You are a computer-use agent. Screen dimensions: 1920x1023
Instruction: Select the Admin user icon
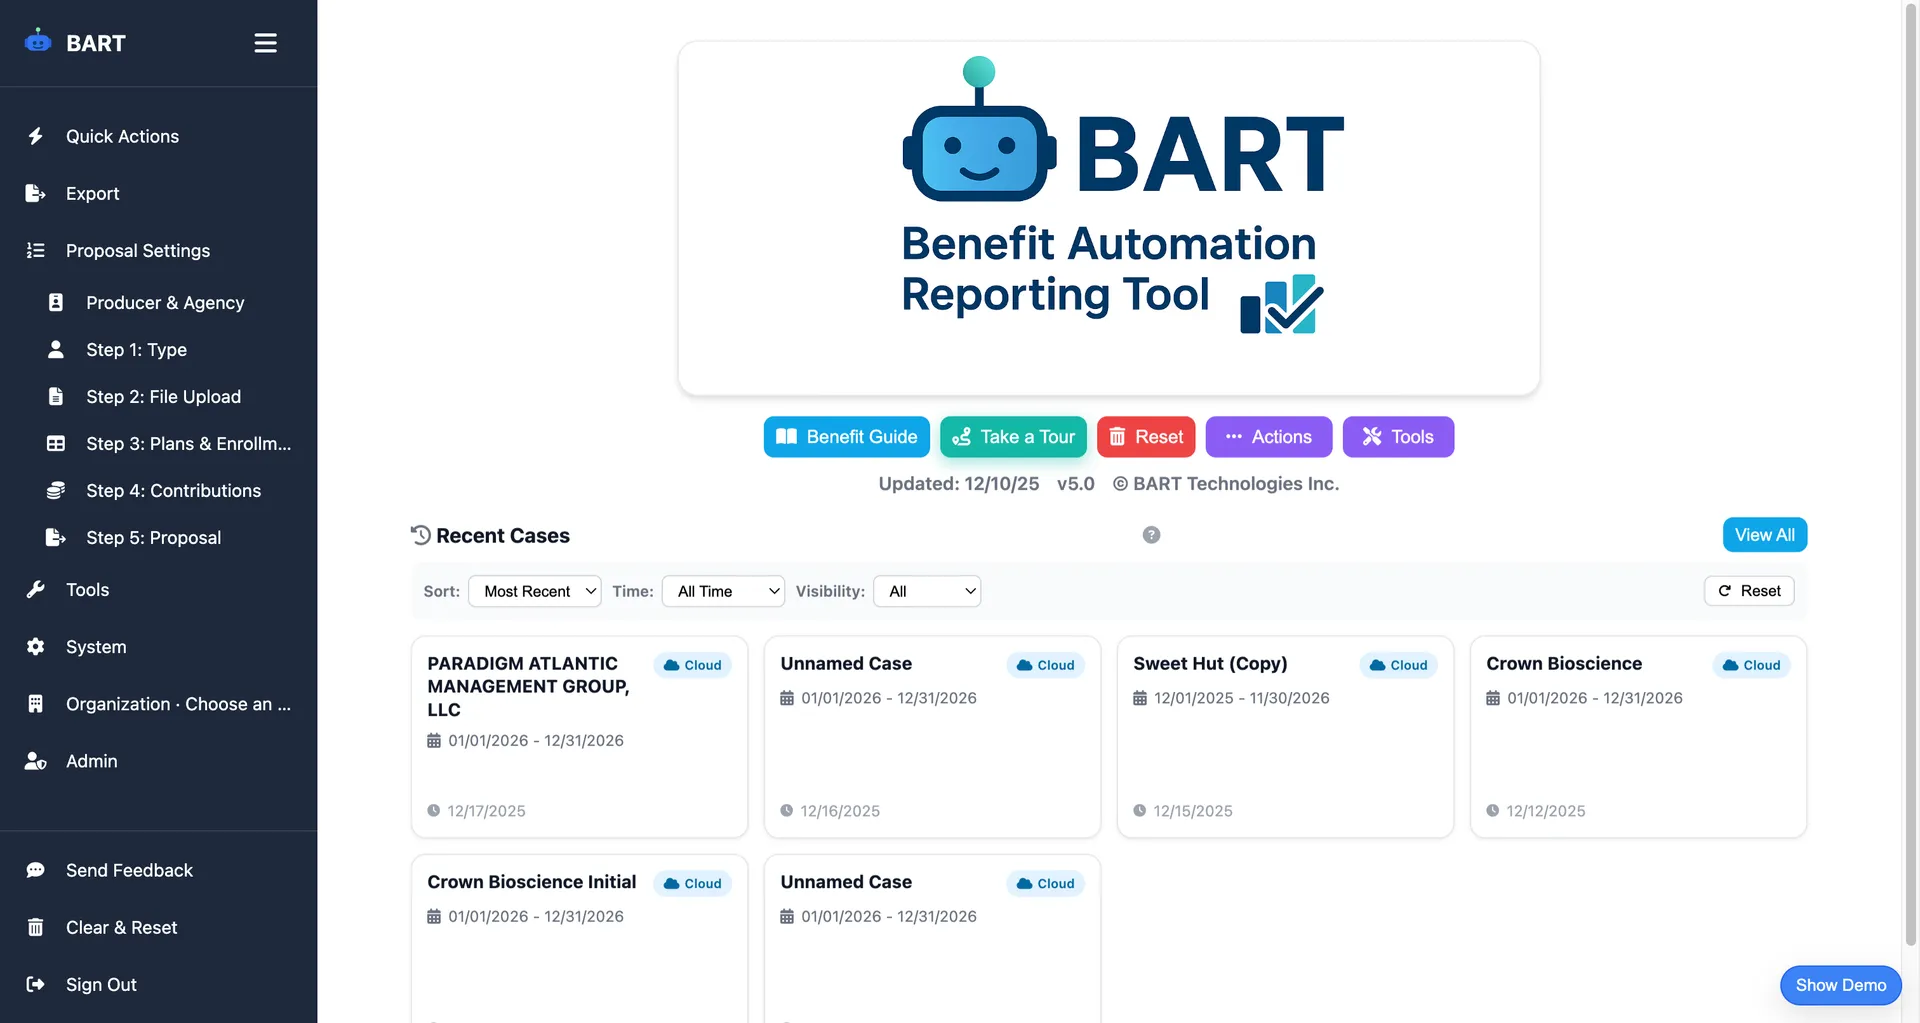click(35, 761)
